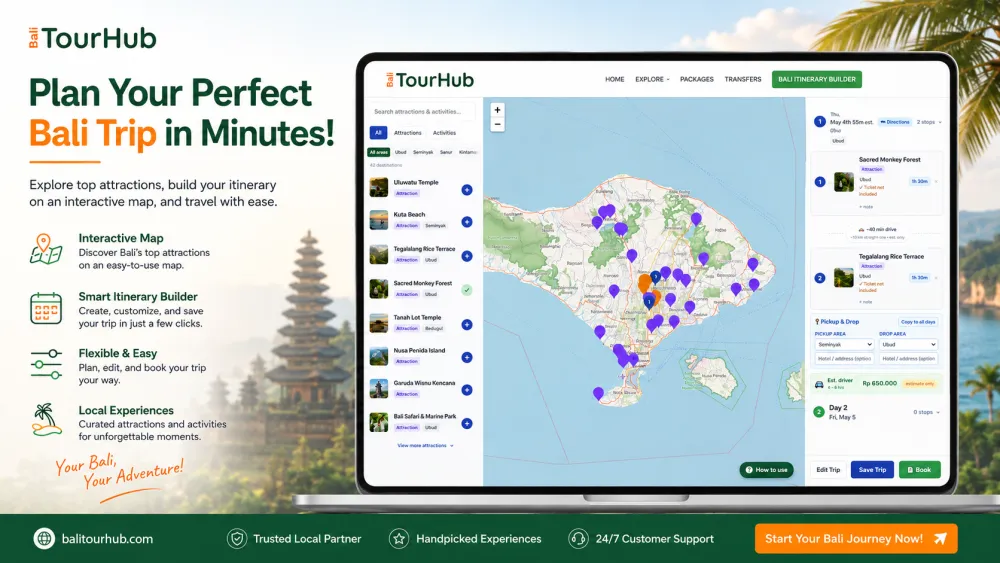Click the Directions button for Day 1
The width and height of the screenshot is (1000, 563).
(x=895, y=122)
